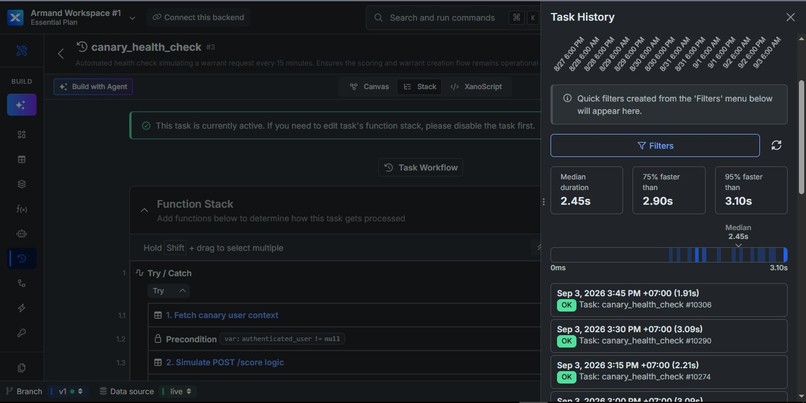Open the background tasks sidebar icon
This screenshot has width=806, height=403.
click(22, 259)
